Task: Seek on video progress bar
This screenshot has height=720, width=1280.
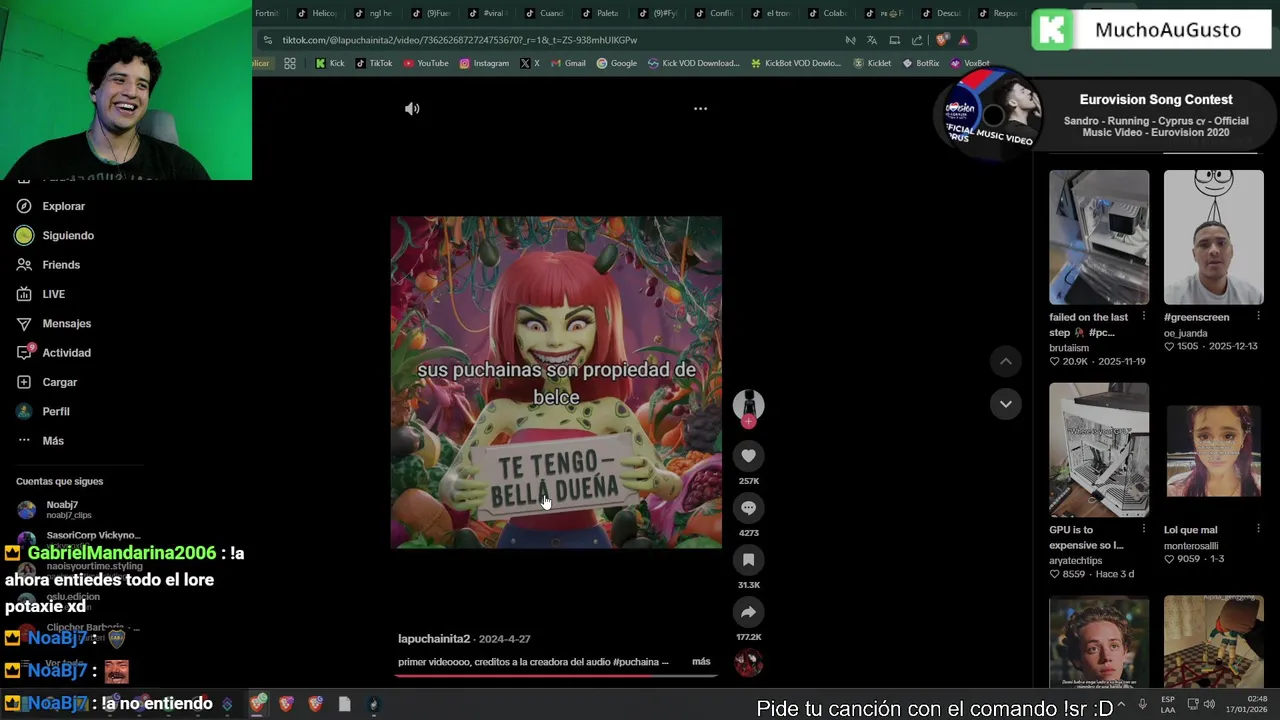Action: coord(556,675)
